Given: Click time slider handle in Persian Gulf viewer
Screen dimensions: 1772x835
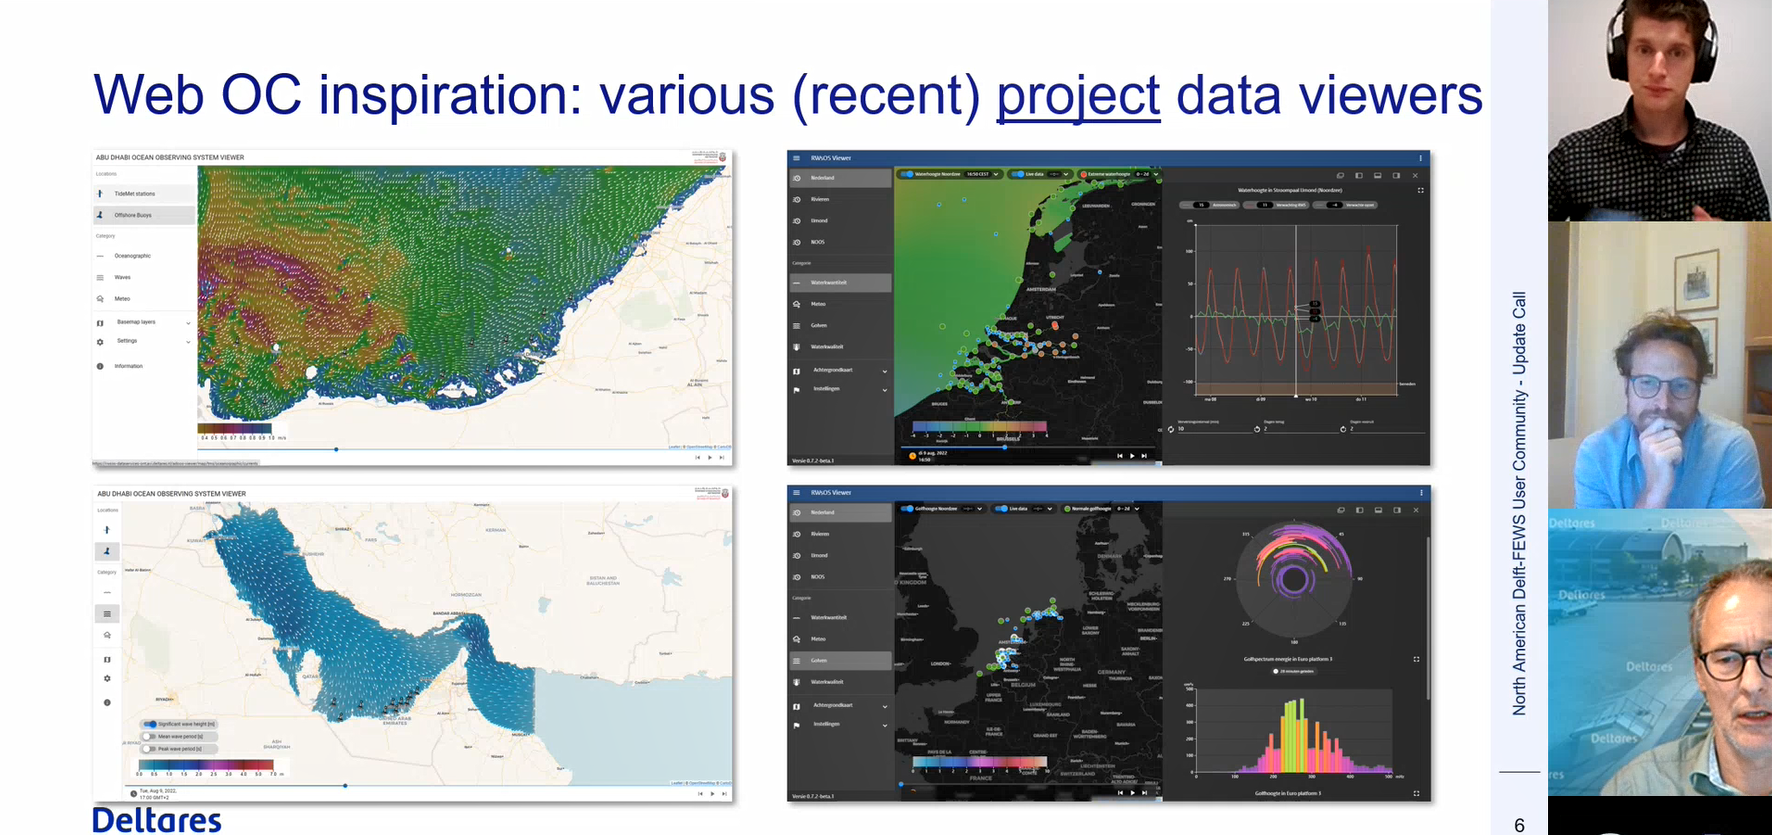Looking at the screenshot, I should click(345, 786).
